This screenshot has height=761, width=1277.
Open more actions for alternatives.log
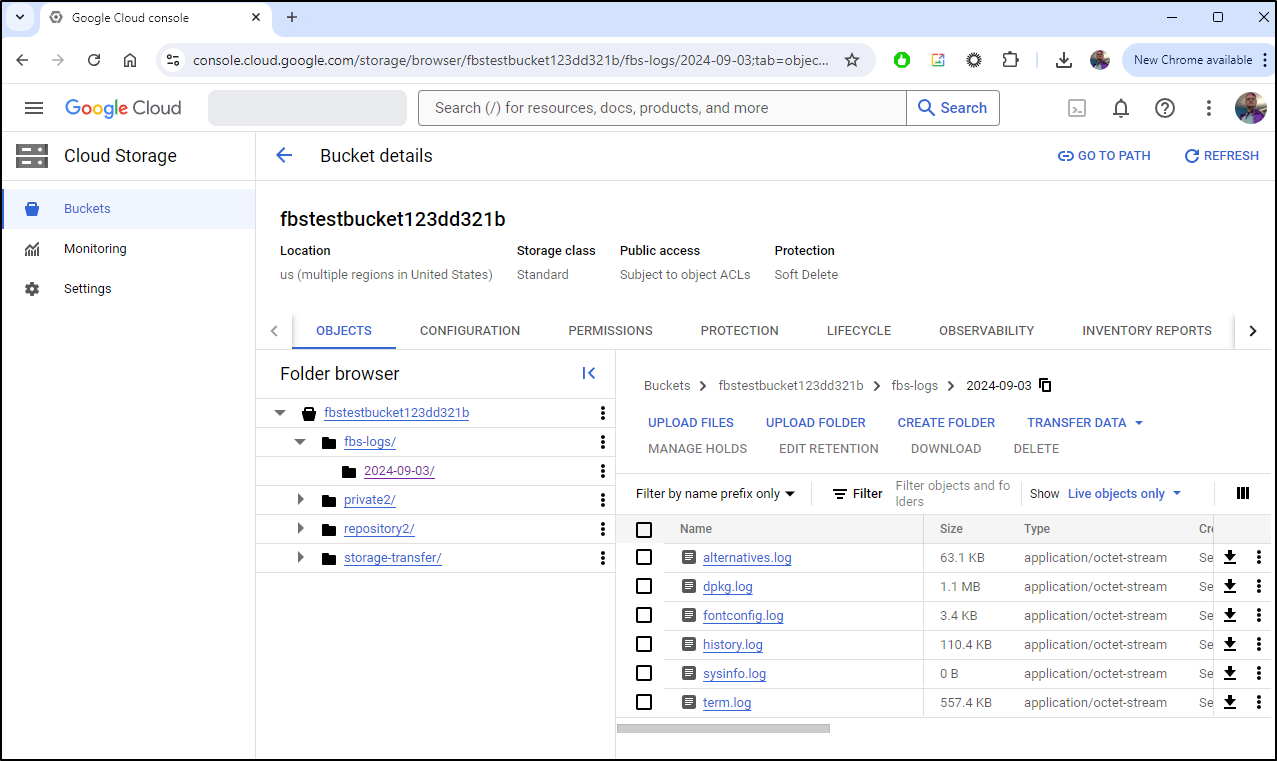[1259, 557]
